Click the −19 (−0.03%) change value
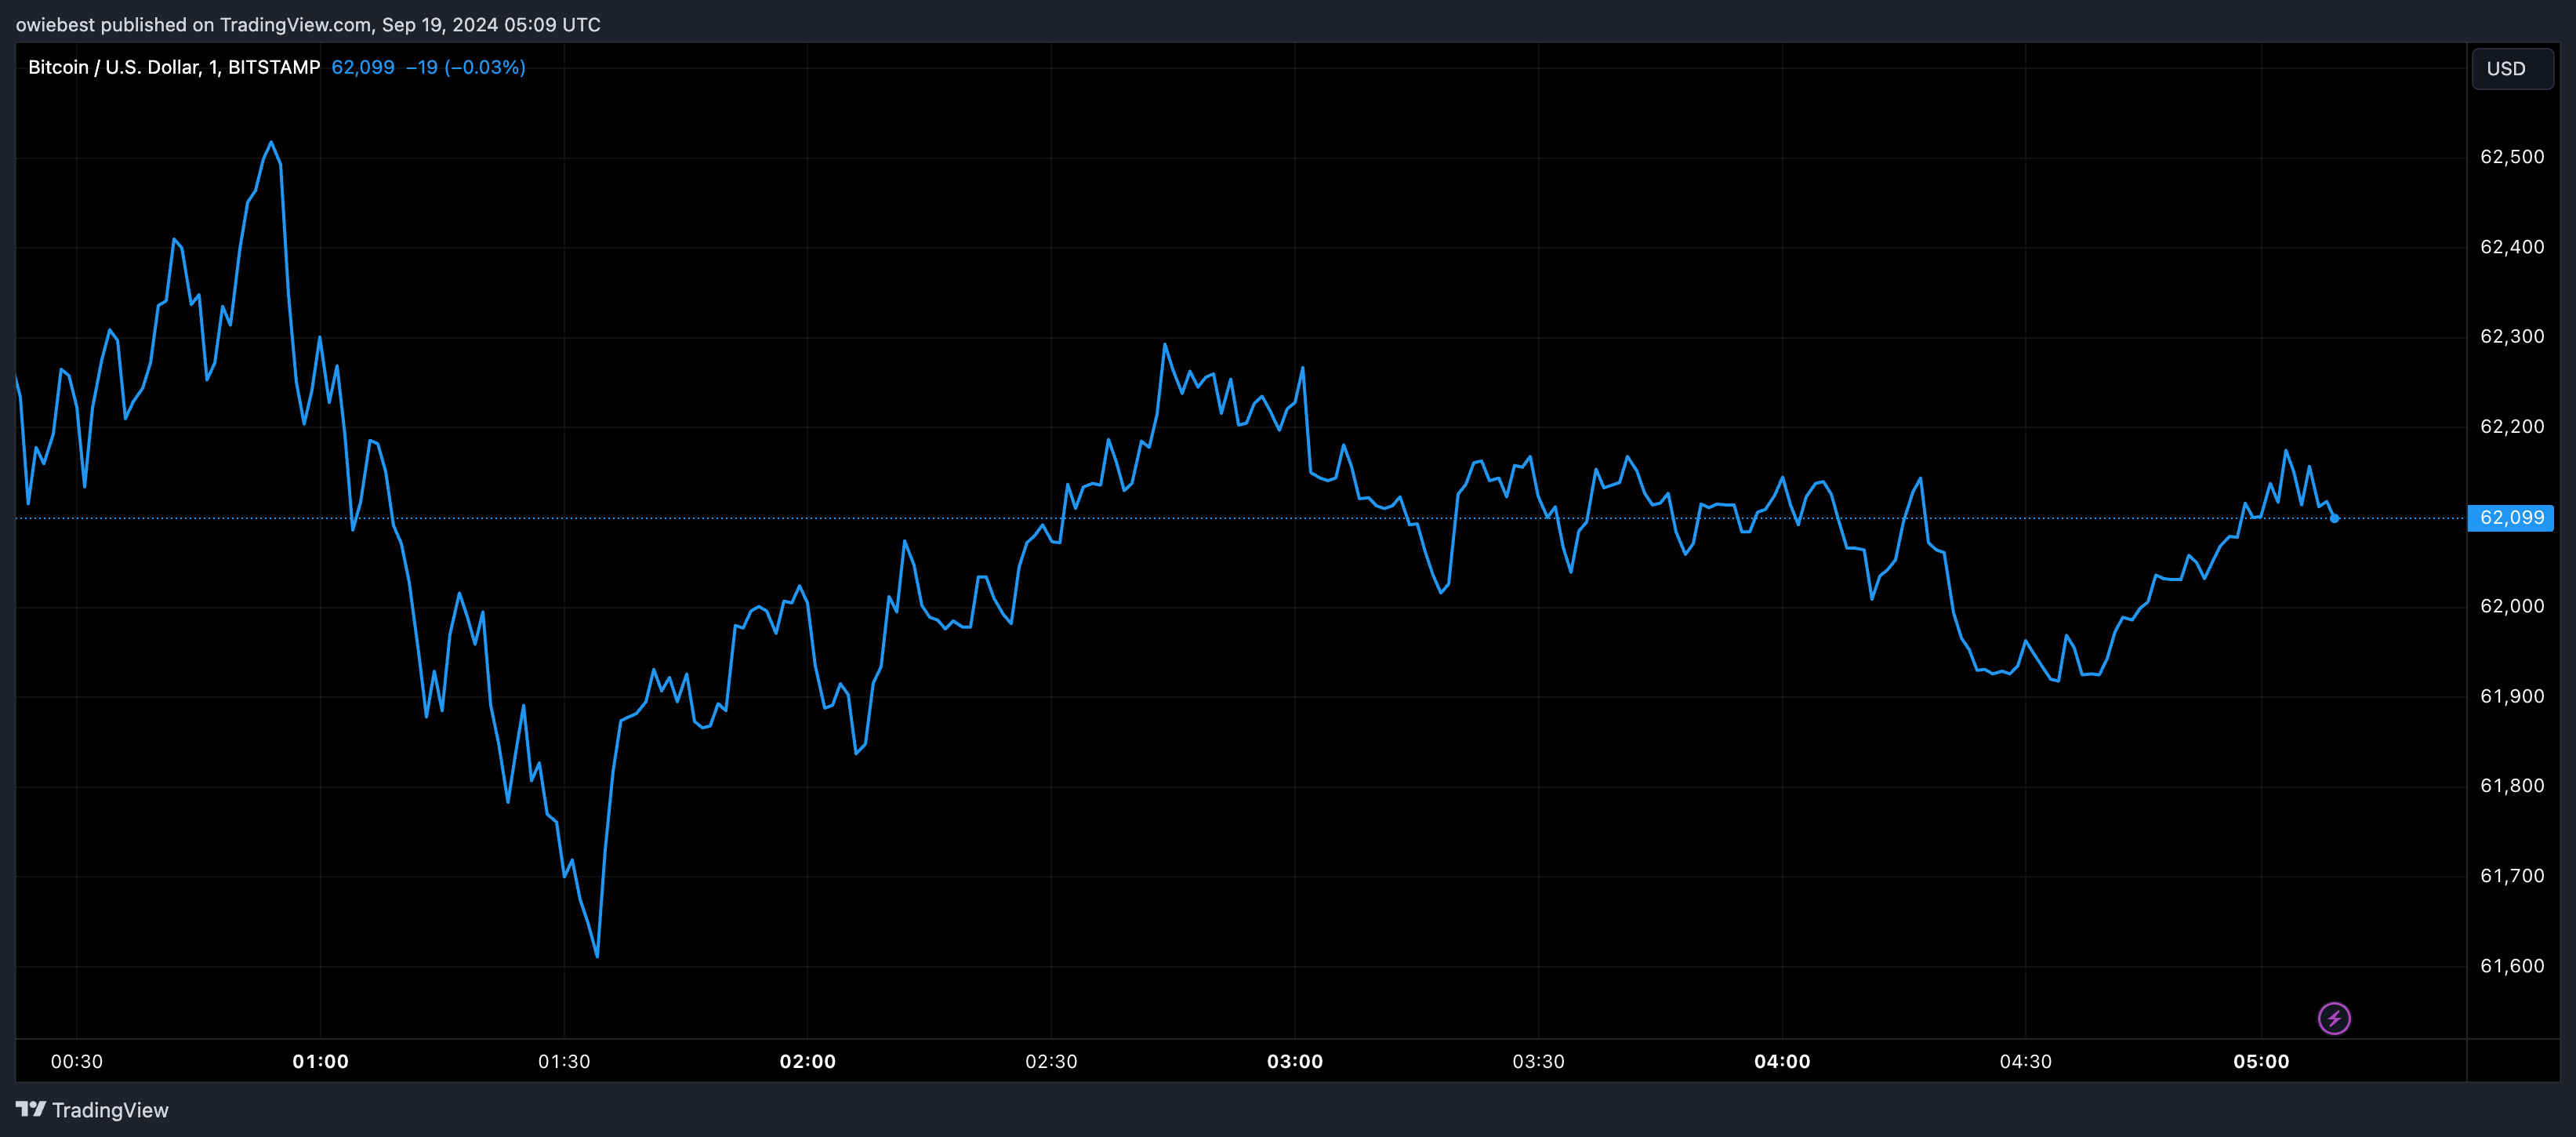Viewport: 2576px width, 1137px height. [466, 67]
